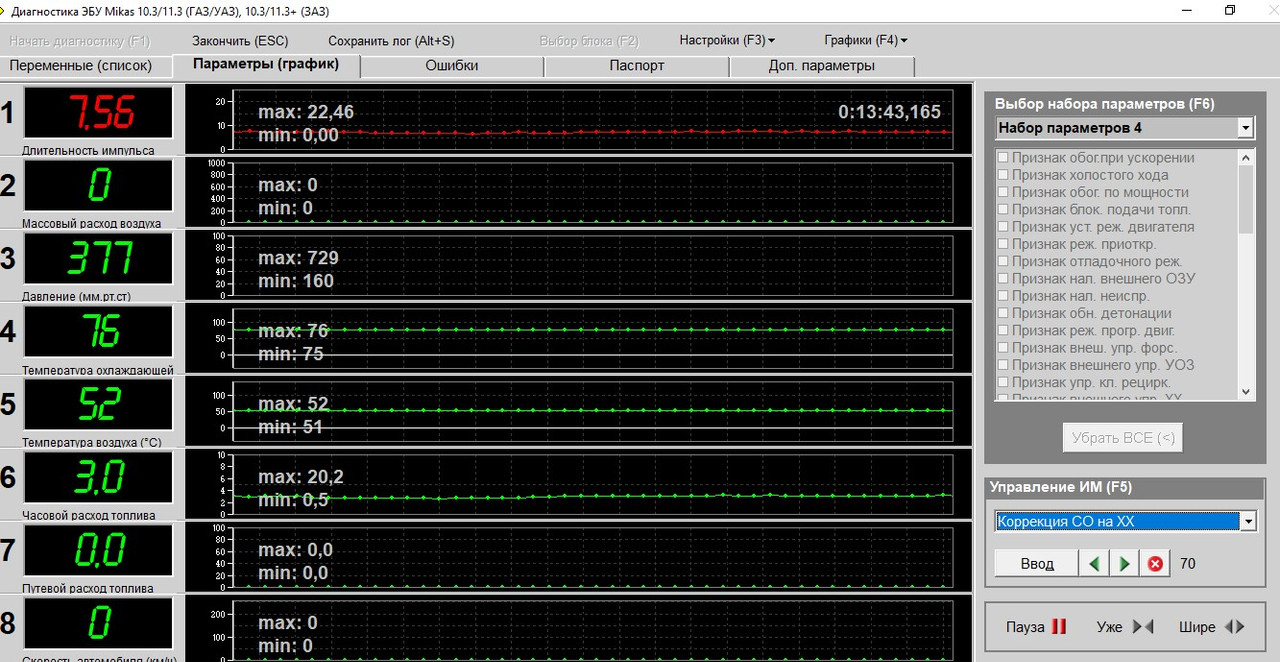
Task: Toggle Признак отладочного реж. checkbox
Action: click(x=1003, y=261)
